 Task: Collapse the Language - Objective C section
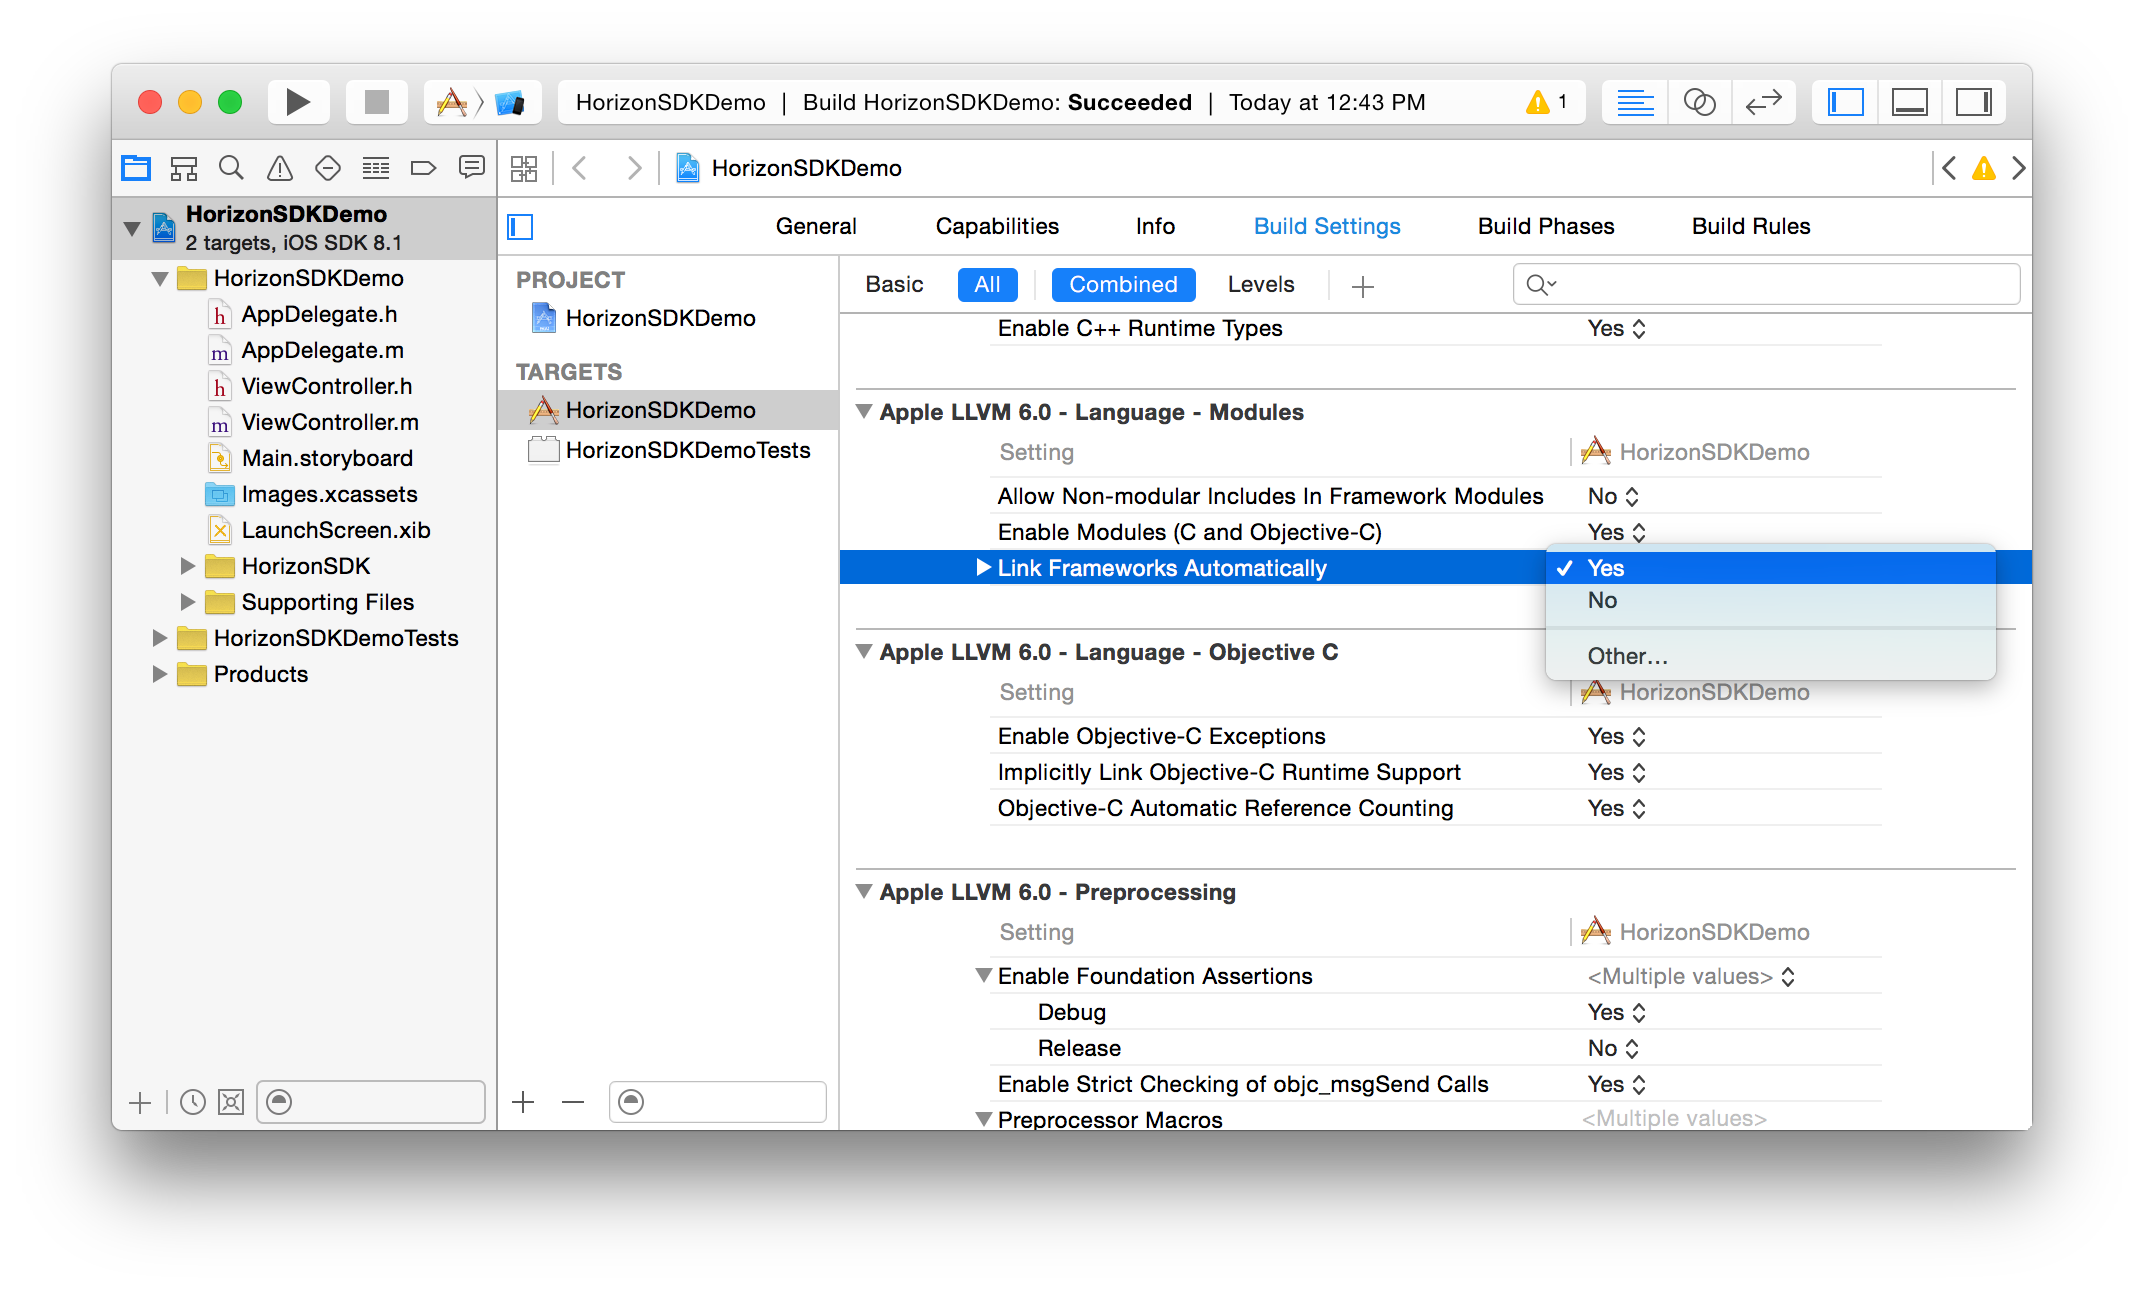[x=864, y=652]
